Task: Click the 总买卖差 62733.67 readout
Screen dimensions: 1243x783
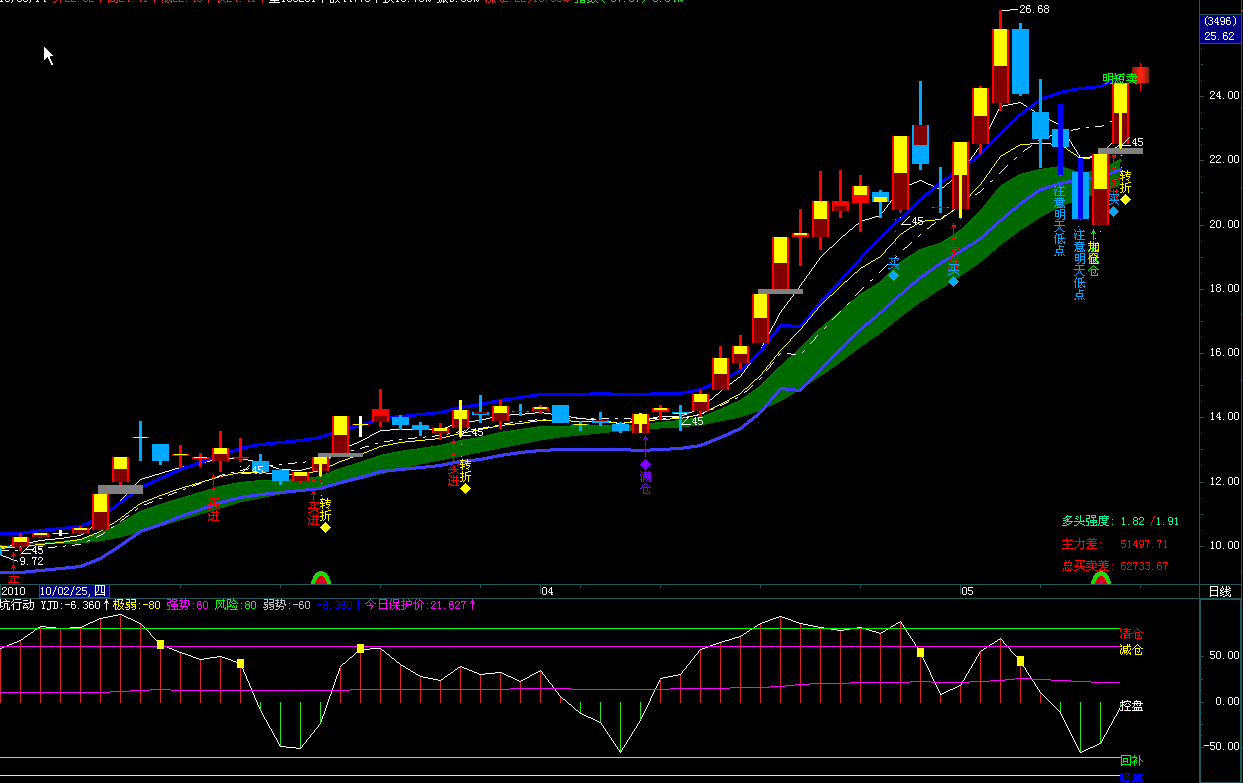Action: (x=1115, y=566)
